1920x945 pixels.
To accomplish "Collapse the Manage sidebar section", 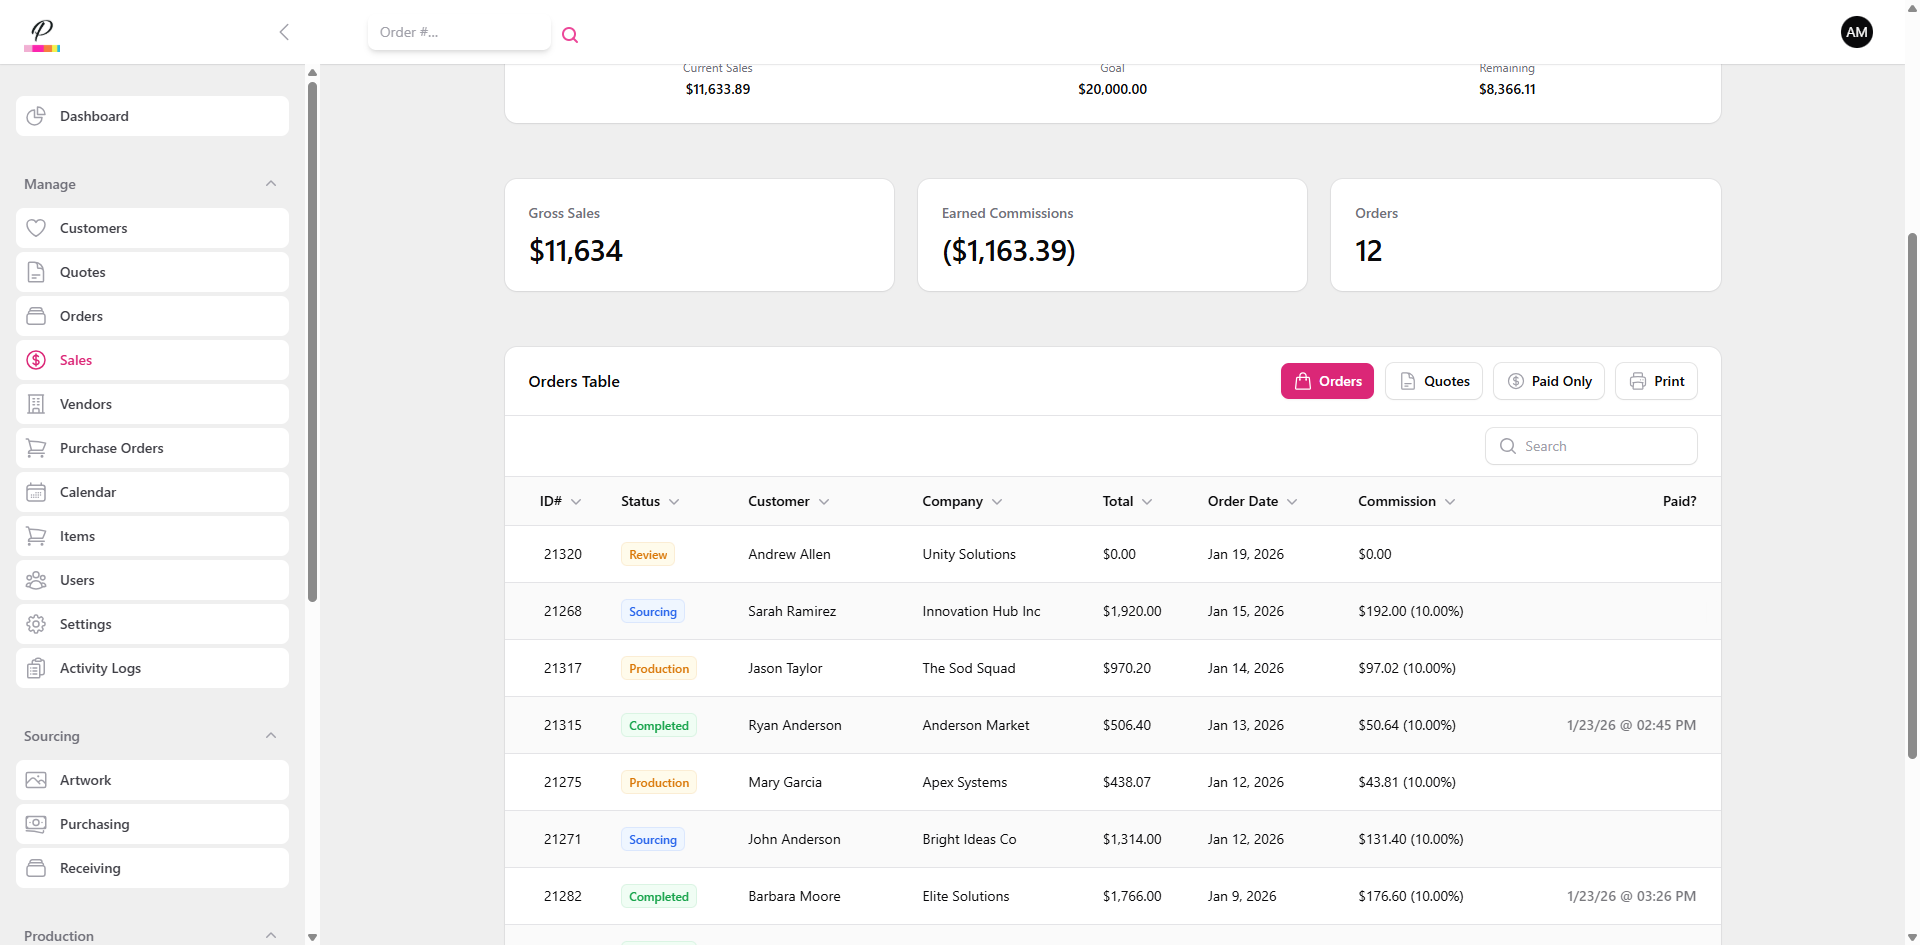I will 271,184.
